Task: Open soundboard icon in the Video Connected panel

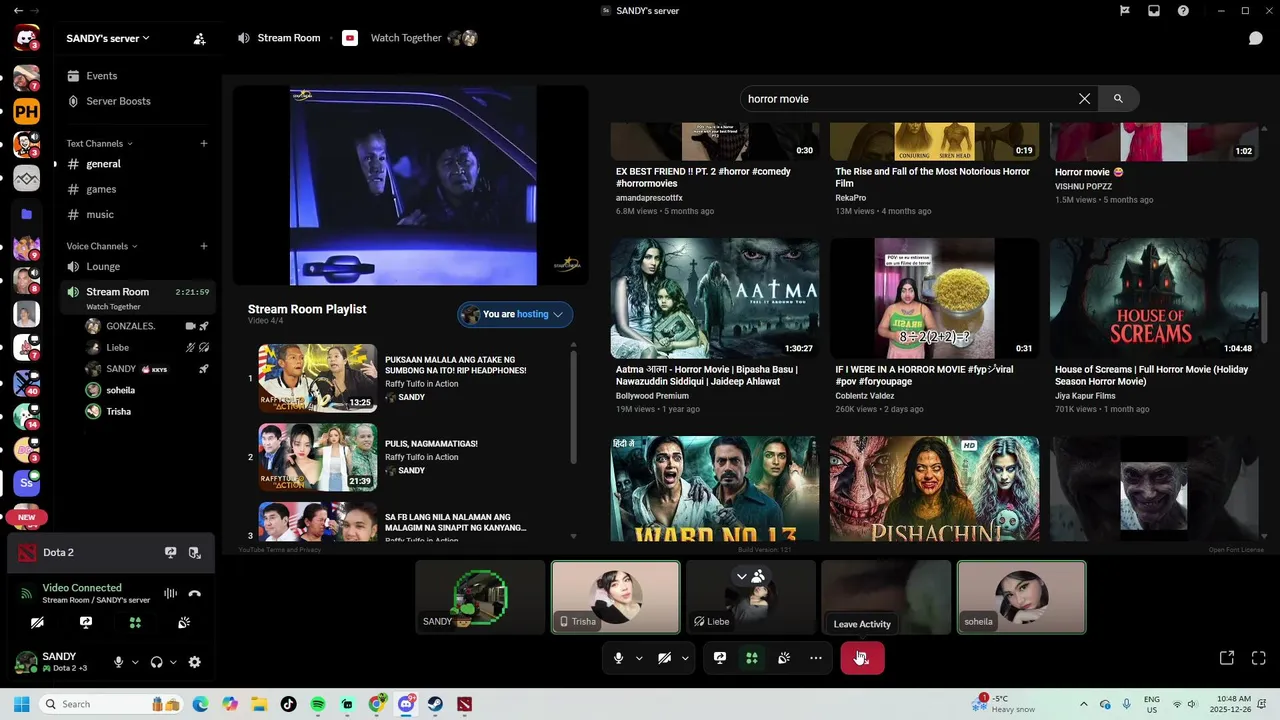Action: point(184,622)
